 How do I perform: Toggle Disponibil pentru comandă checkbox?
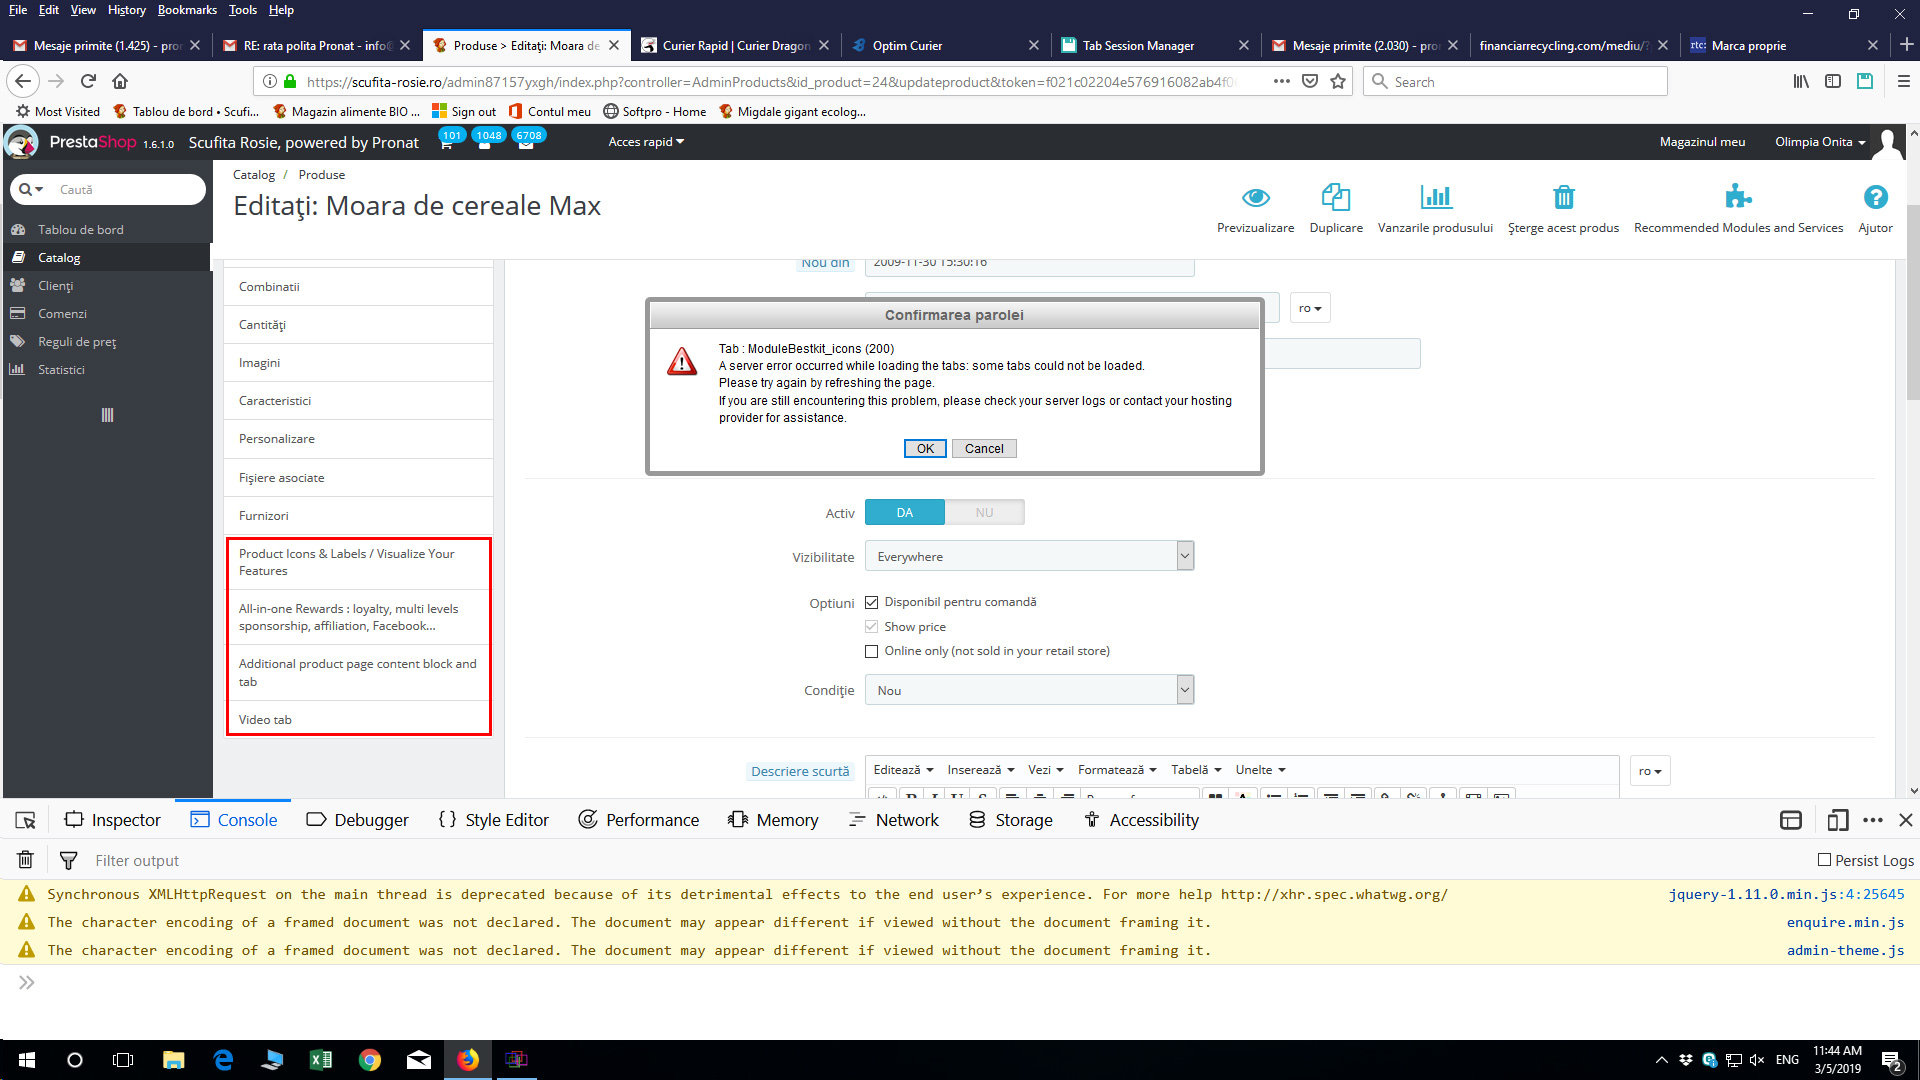(x=871, y=602)
